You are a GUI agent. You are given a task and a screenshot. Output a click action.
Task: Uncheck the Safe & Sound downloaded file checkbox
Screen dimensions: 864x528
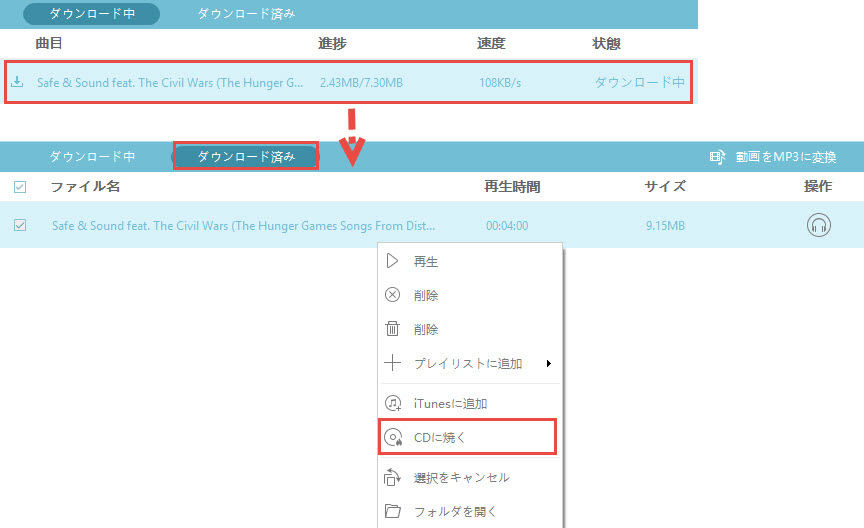tap(20, 225)
